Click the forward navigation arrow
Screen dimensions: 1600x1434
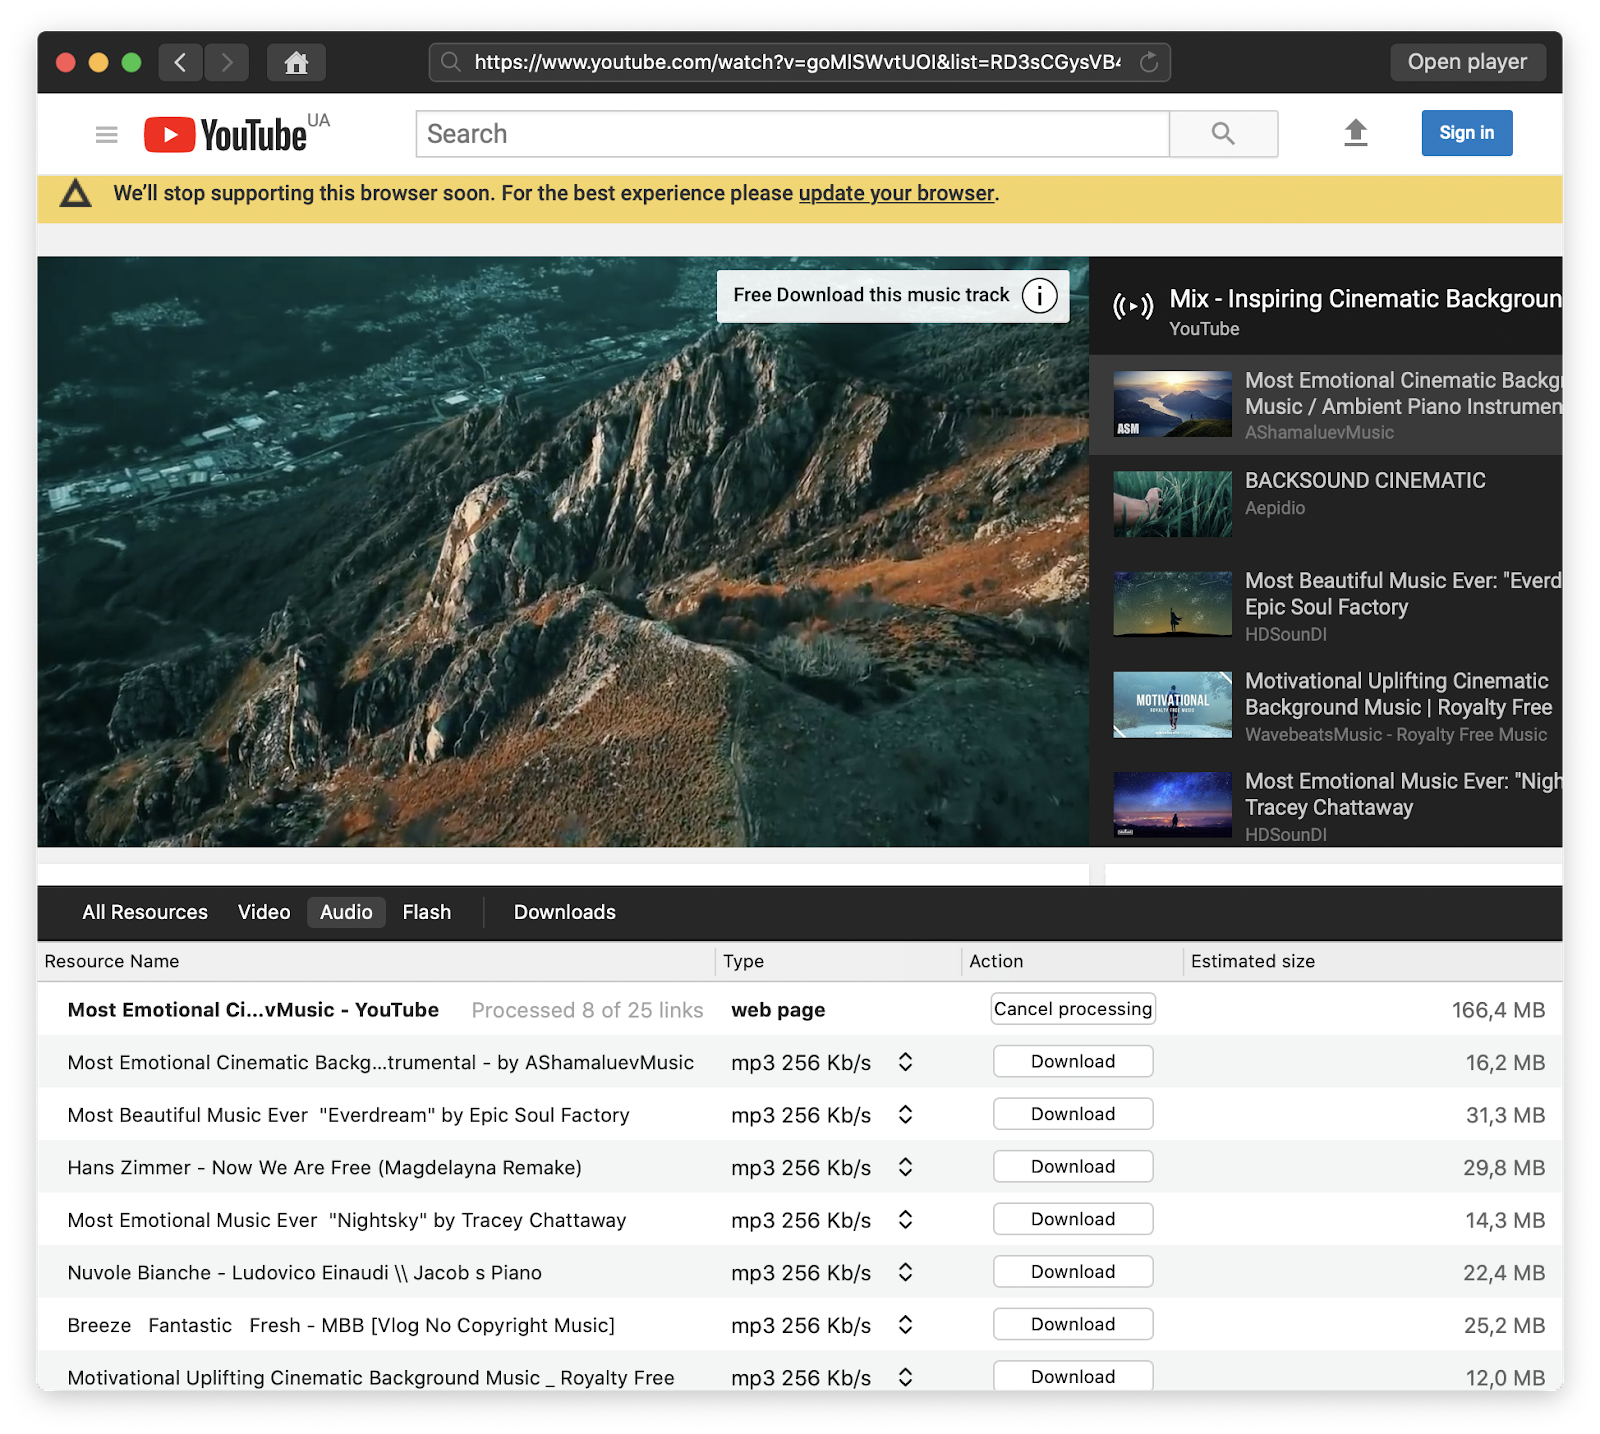227,62
